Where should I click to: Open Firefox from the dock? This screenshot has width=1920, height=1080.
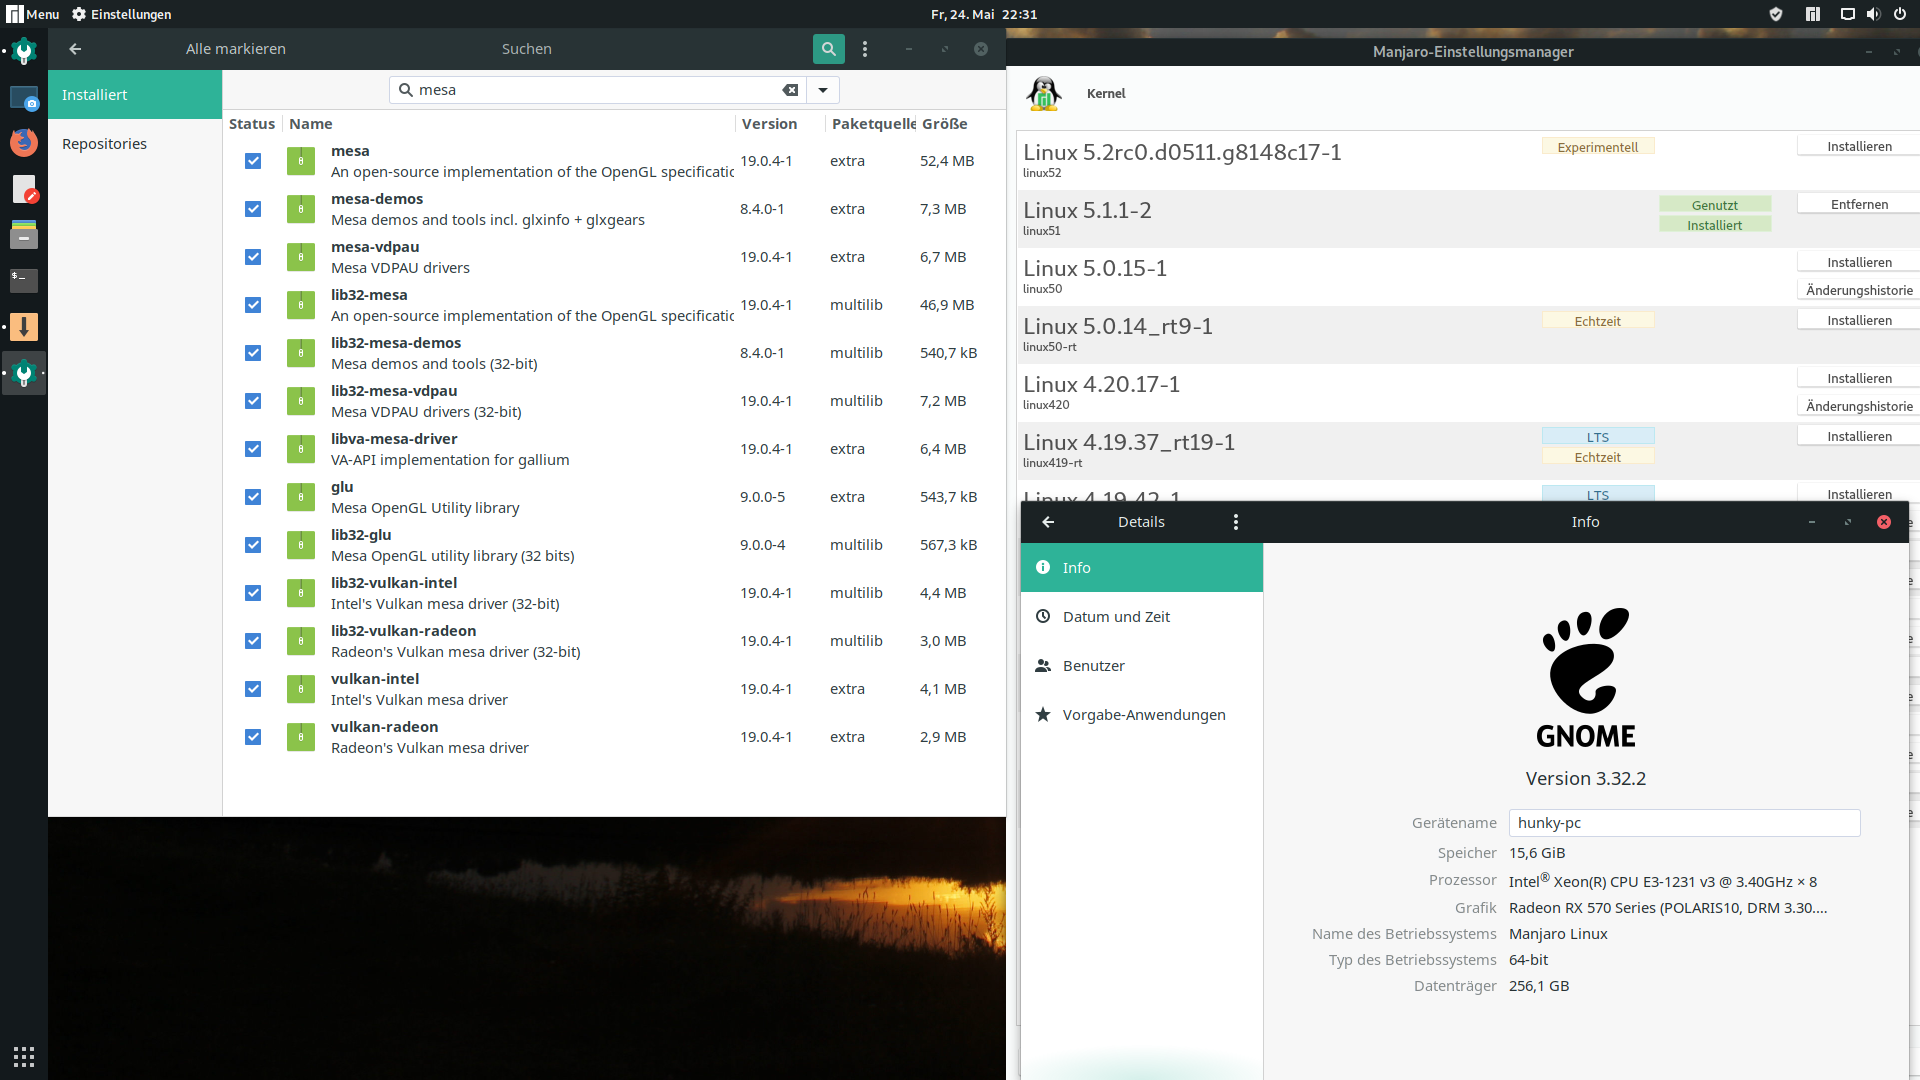click(24, 142)
